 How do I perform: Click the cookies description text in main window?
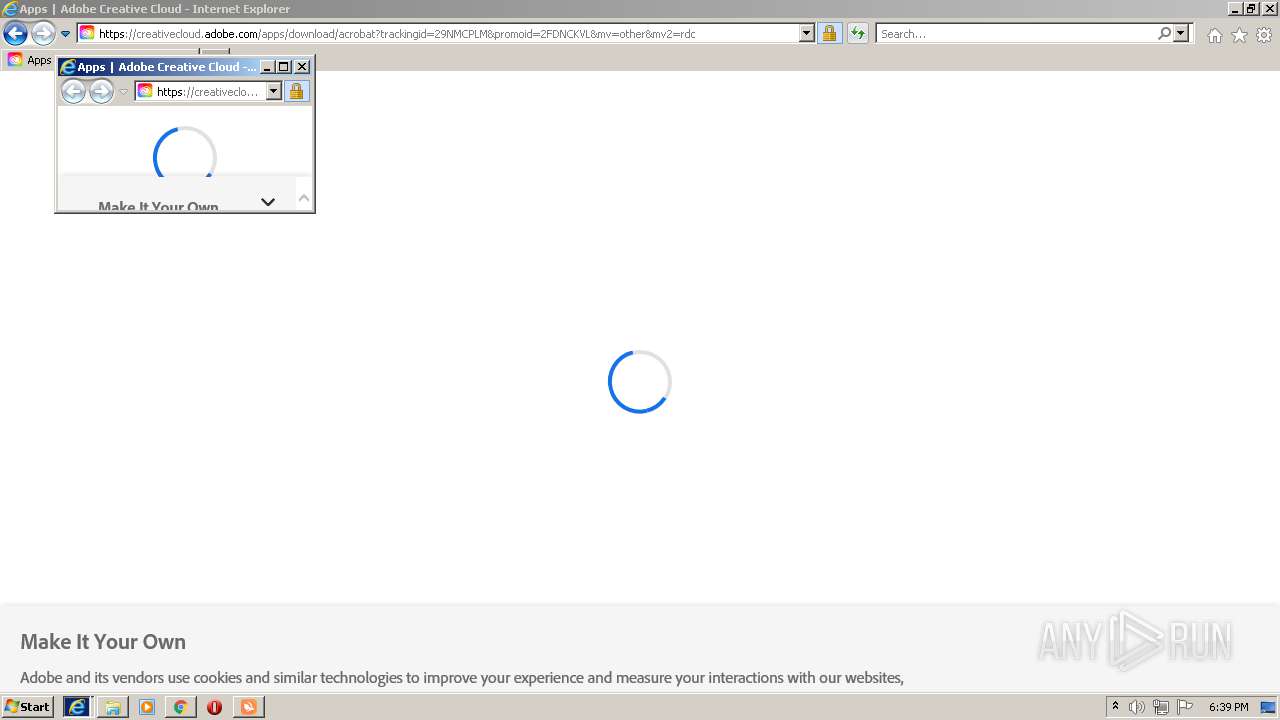point(462,678)
